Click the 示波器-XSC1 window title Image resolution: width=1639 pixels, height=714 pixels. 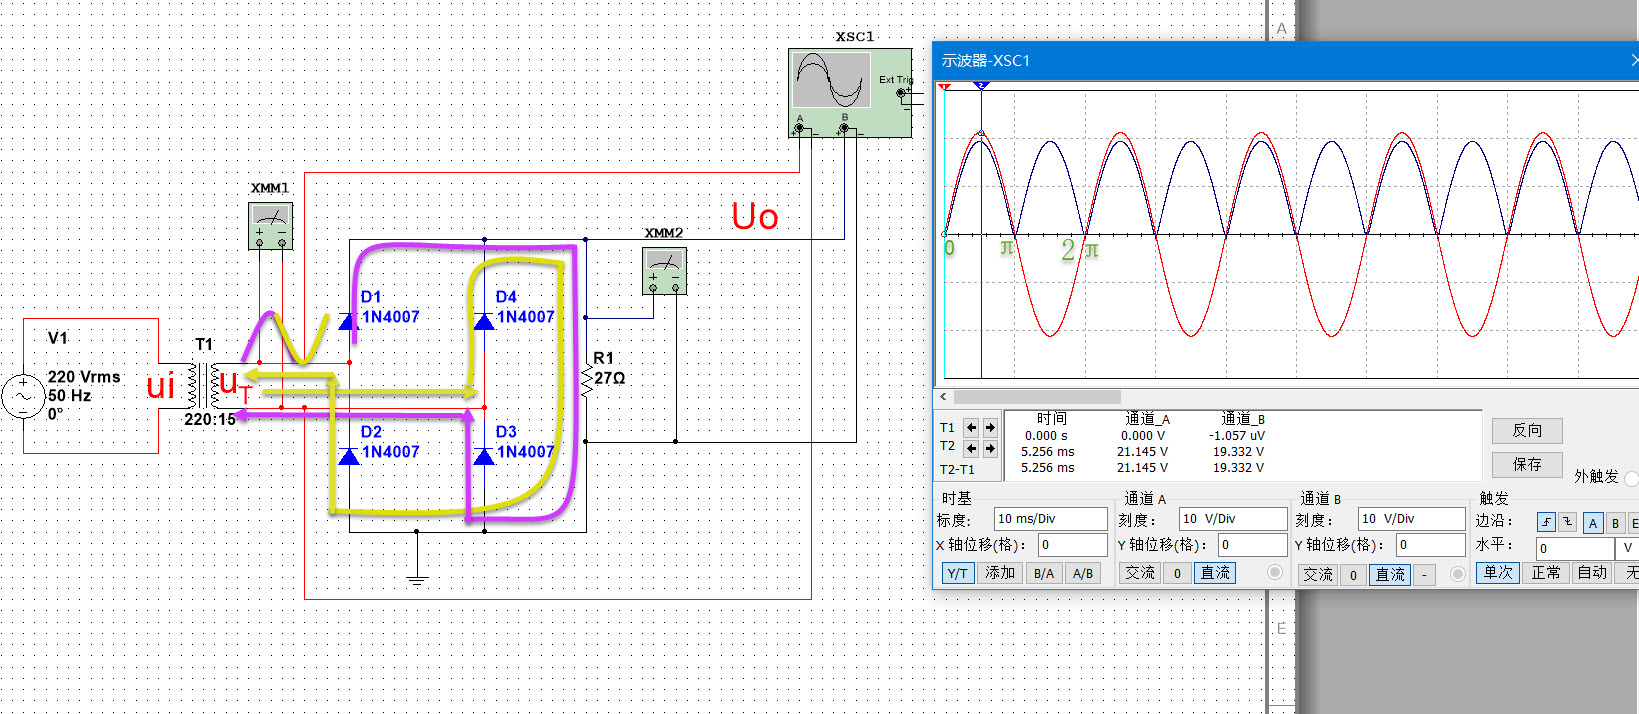coord(986,61)
